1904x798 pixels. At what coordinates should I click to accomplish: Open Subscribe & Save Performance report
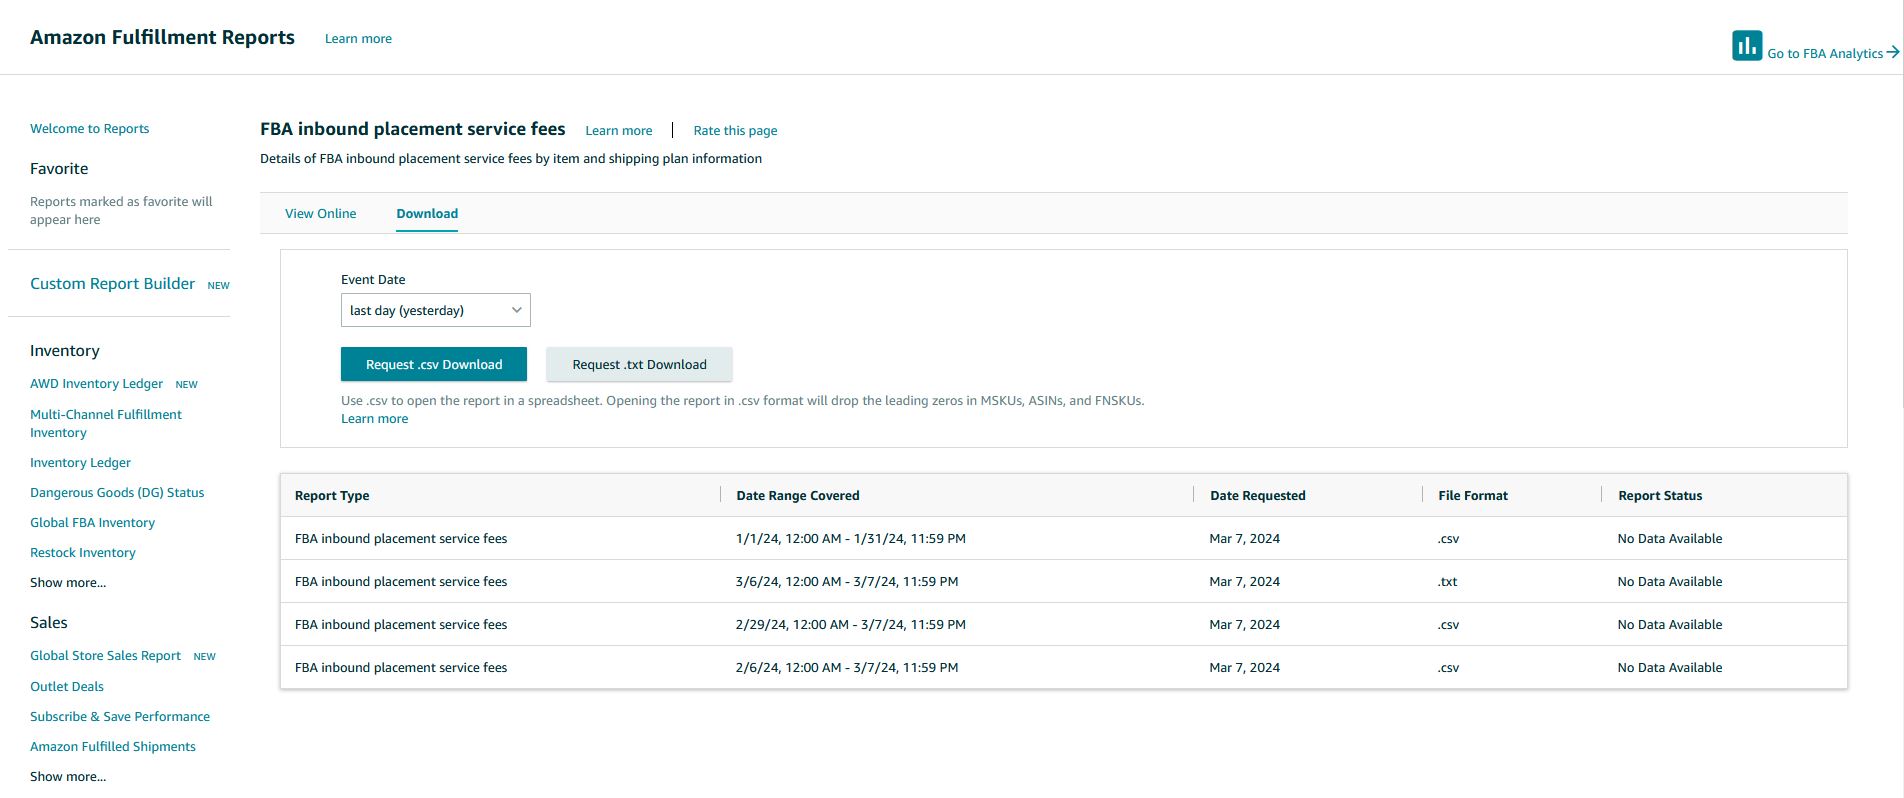pos(120,717)
